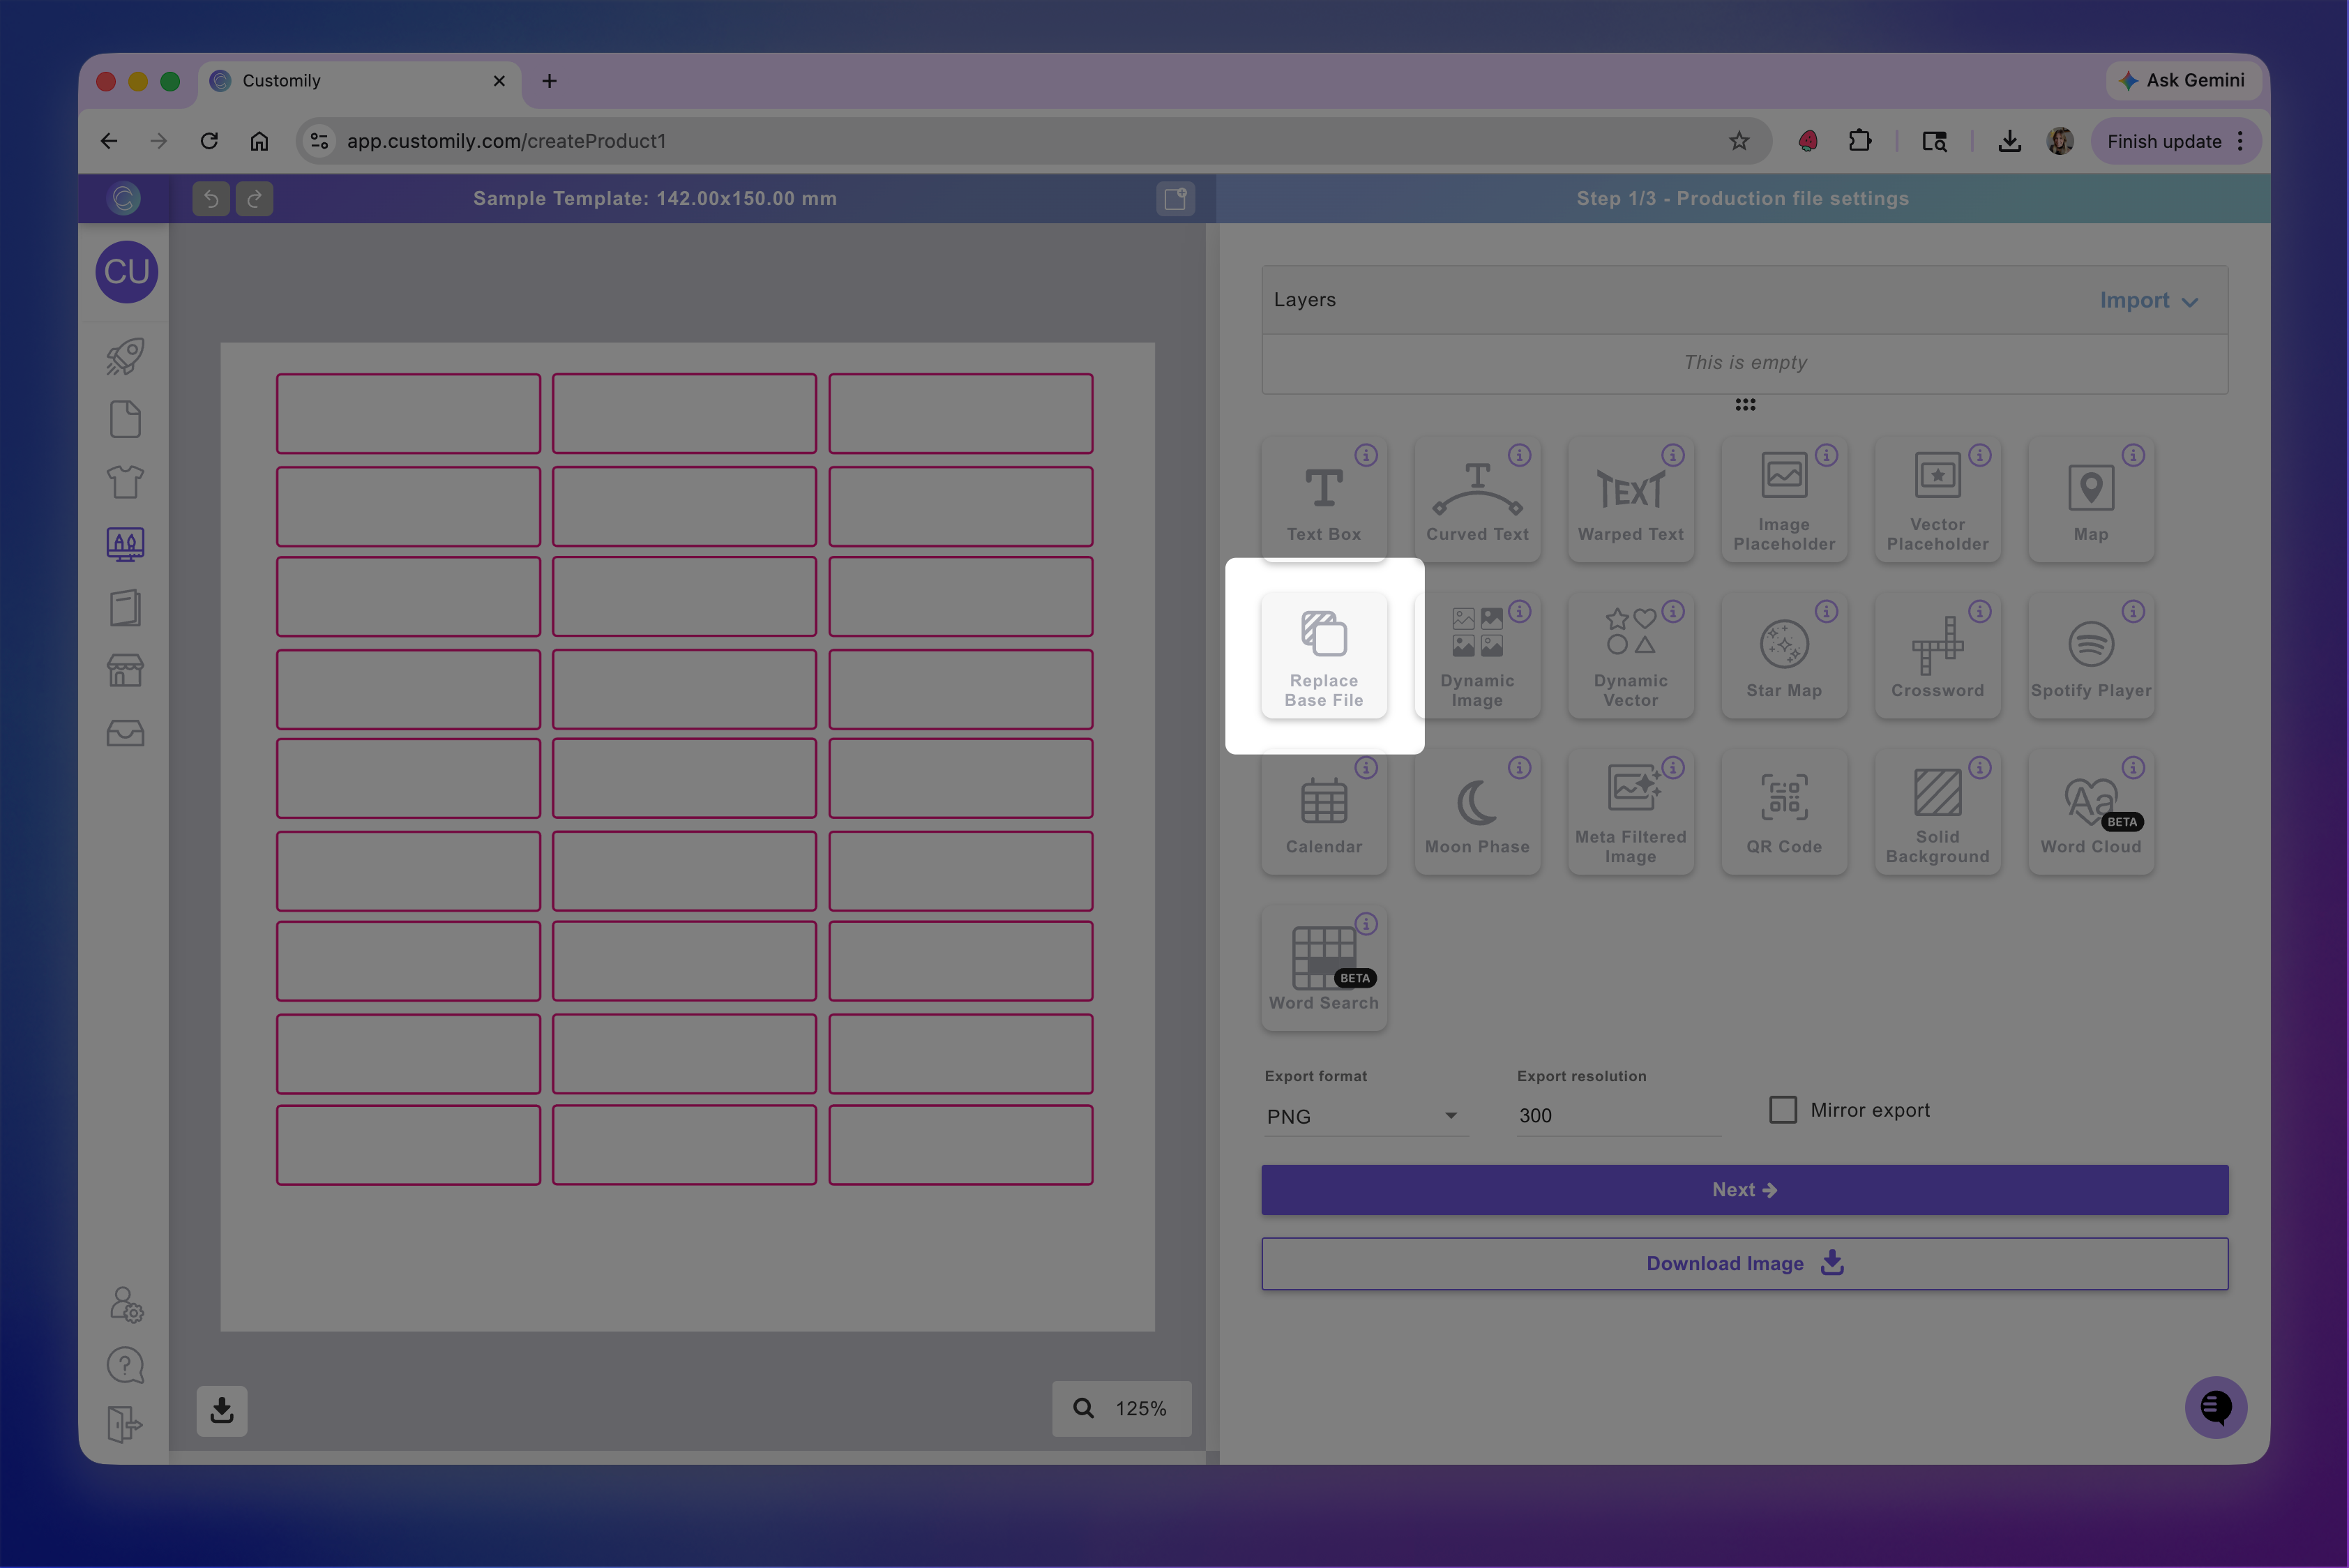Viewport: 2349px width, 1568px height.
Task: Add a Calendar element
Action: click(1323, 812)
